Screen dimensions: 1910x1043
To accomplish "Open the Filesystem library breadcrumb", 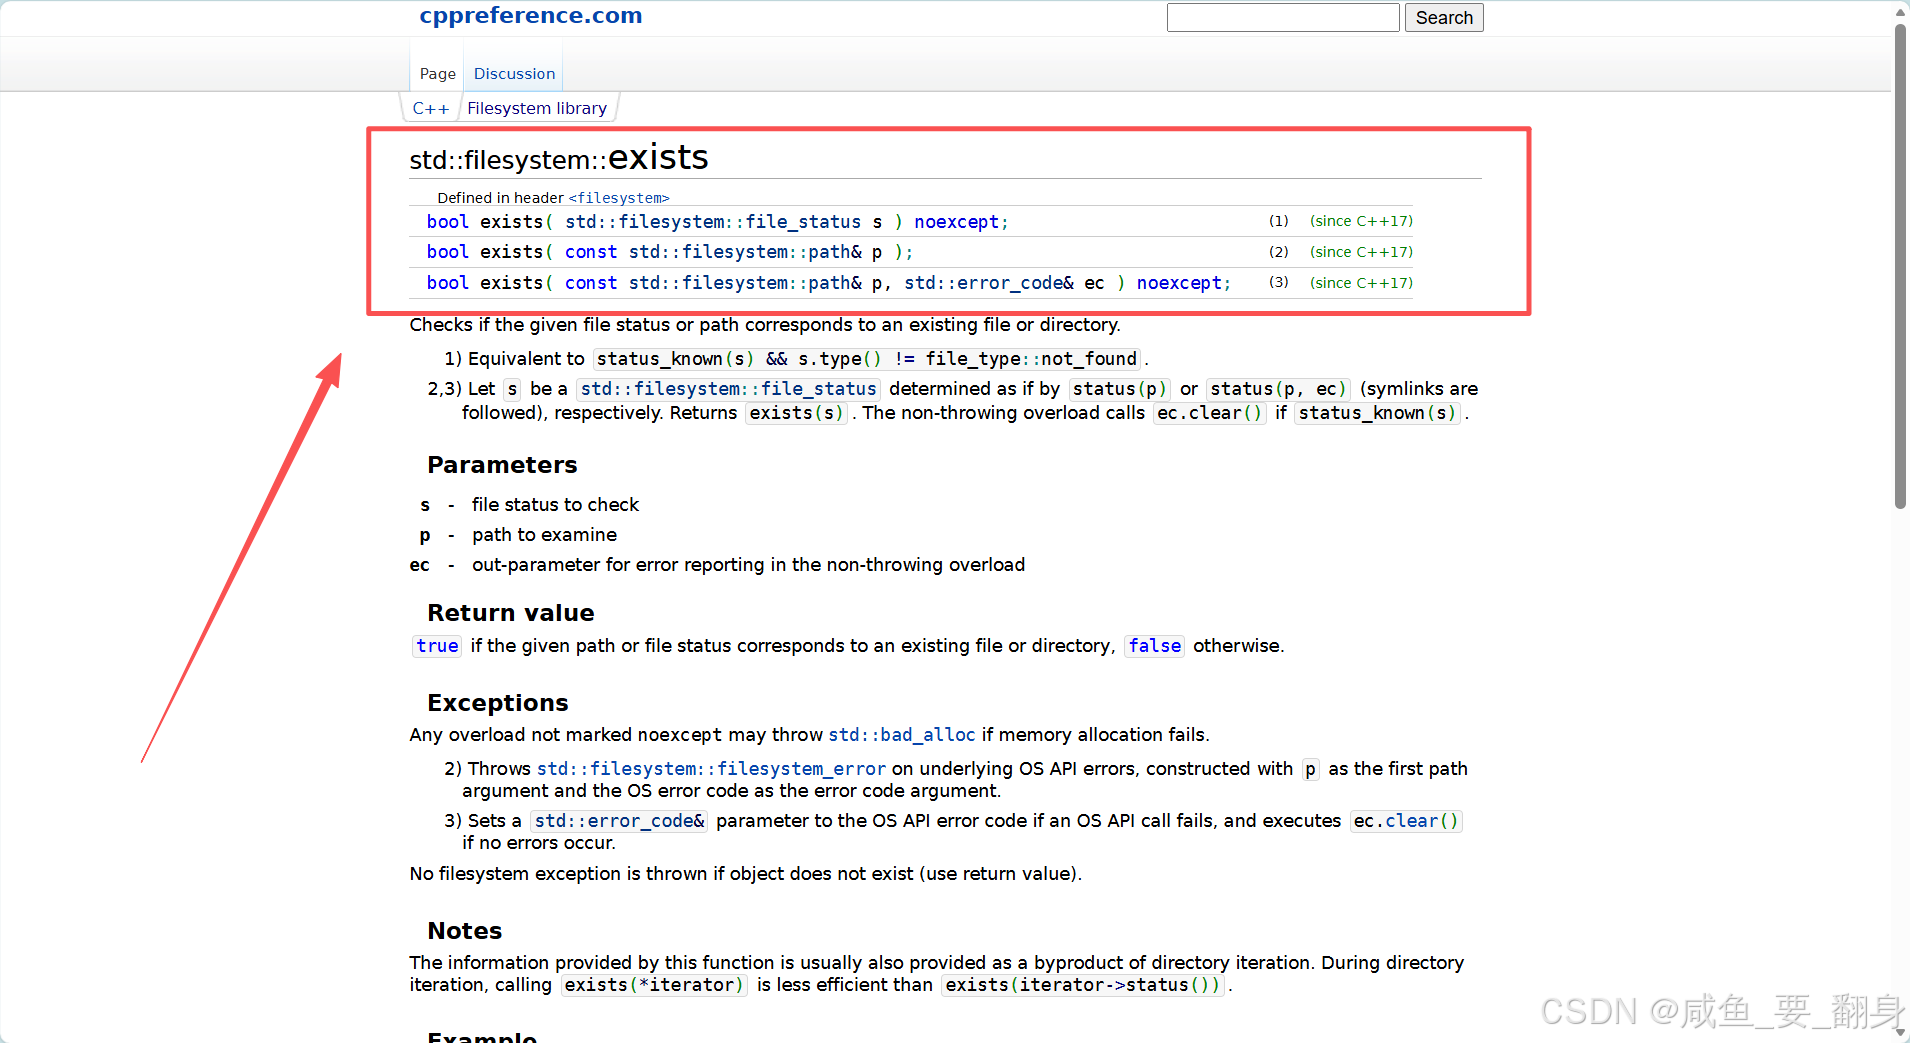I will (537, 108).
